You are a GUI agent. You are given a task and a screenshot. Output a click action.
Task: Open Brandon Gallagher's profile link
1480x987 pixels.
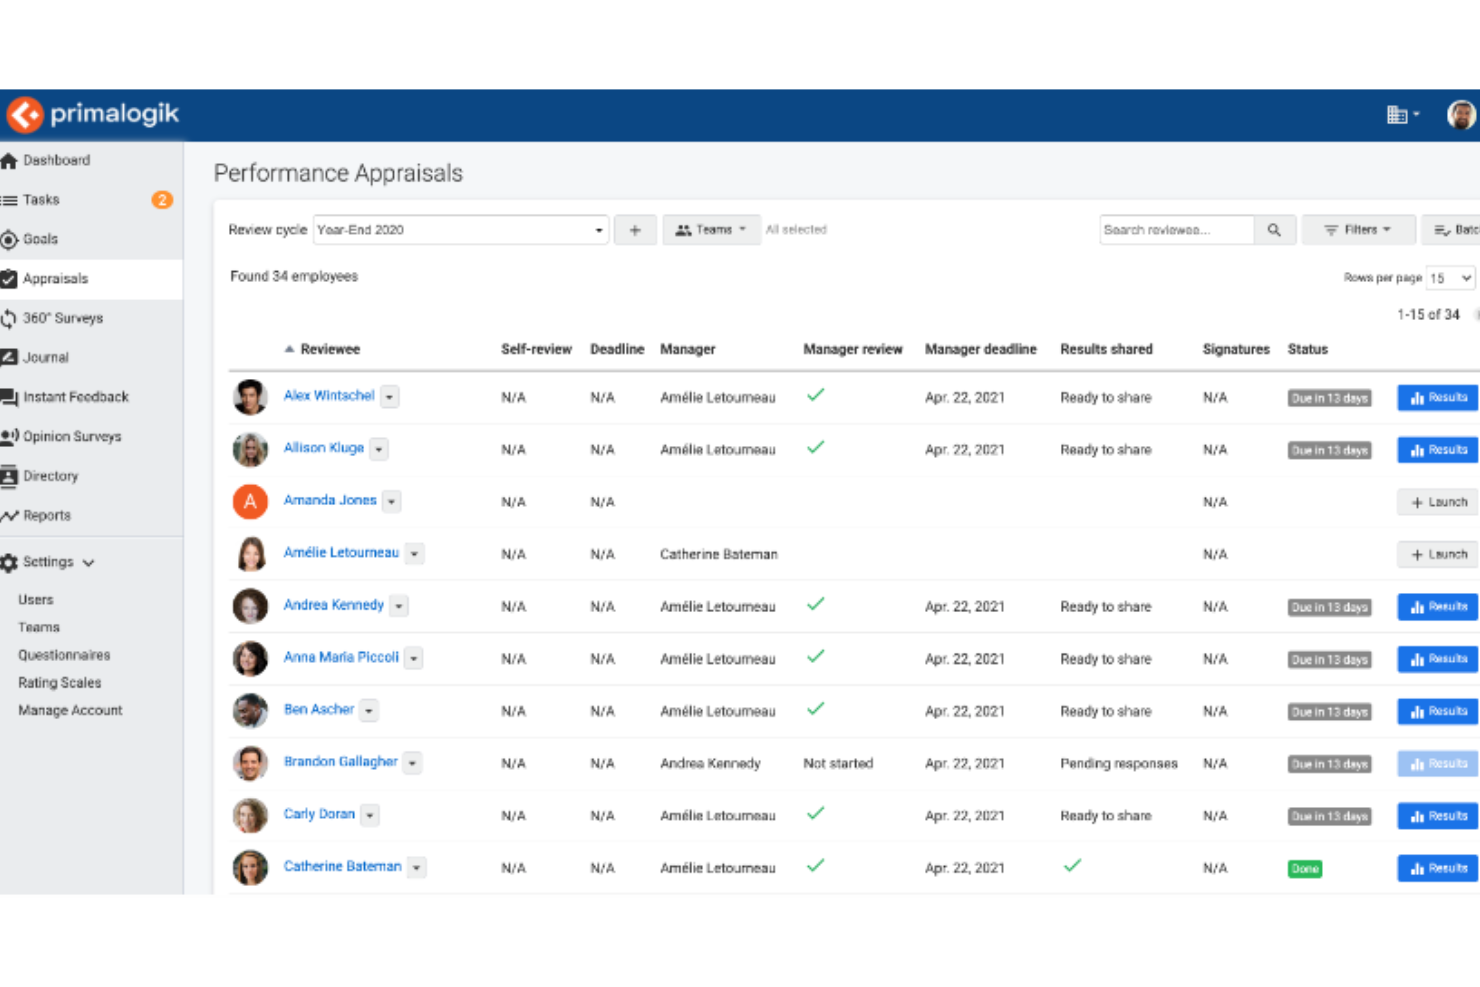[341, 761]
